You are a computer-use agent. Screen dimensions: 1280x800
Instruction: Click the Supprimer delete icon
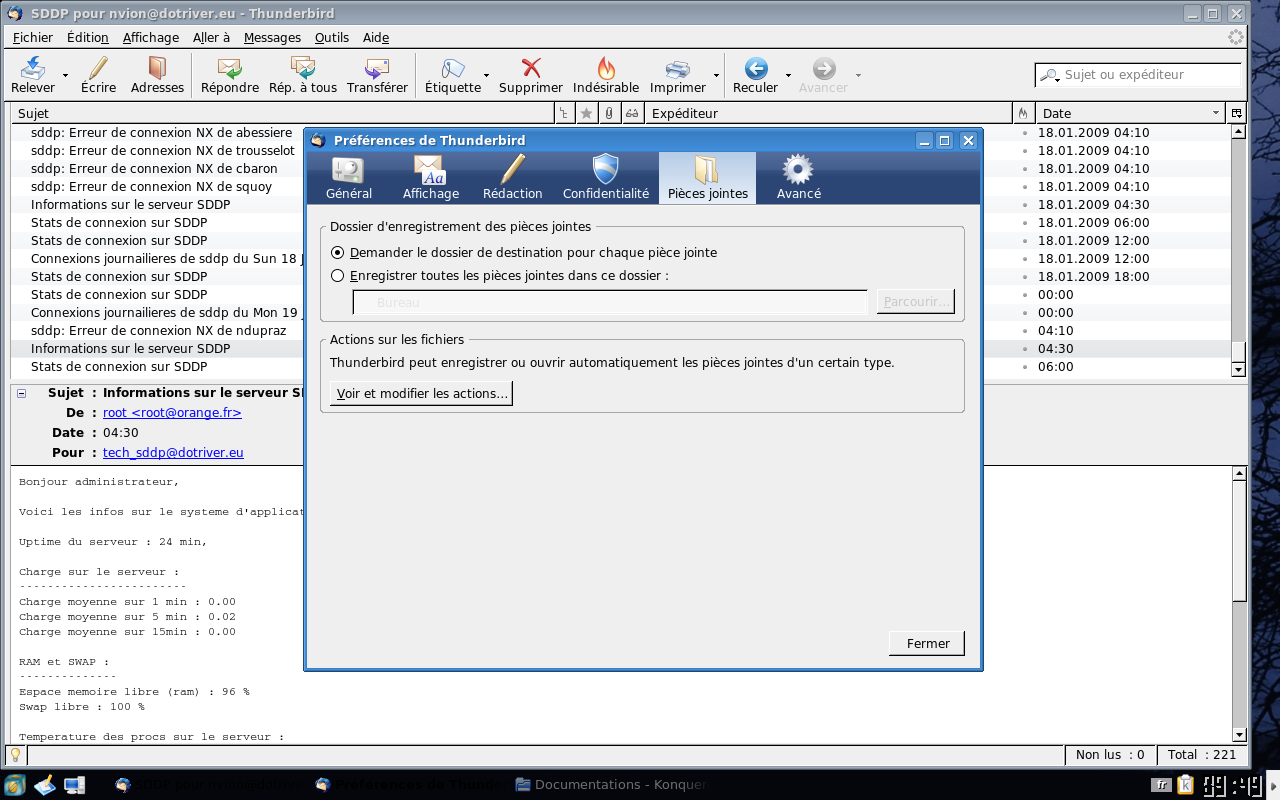[531, 69]
